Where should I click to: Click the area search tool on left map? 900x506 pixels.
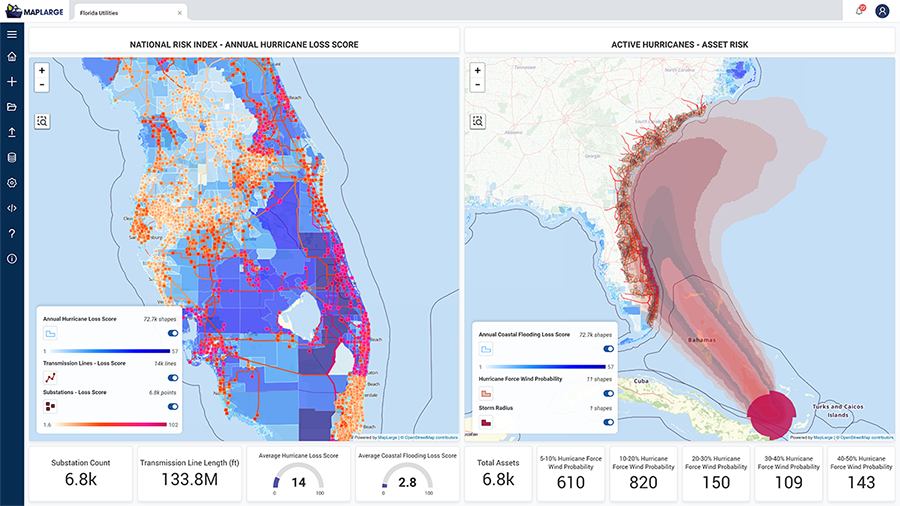42,121
